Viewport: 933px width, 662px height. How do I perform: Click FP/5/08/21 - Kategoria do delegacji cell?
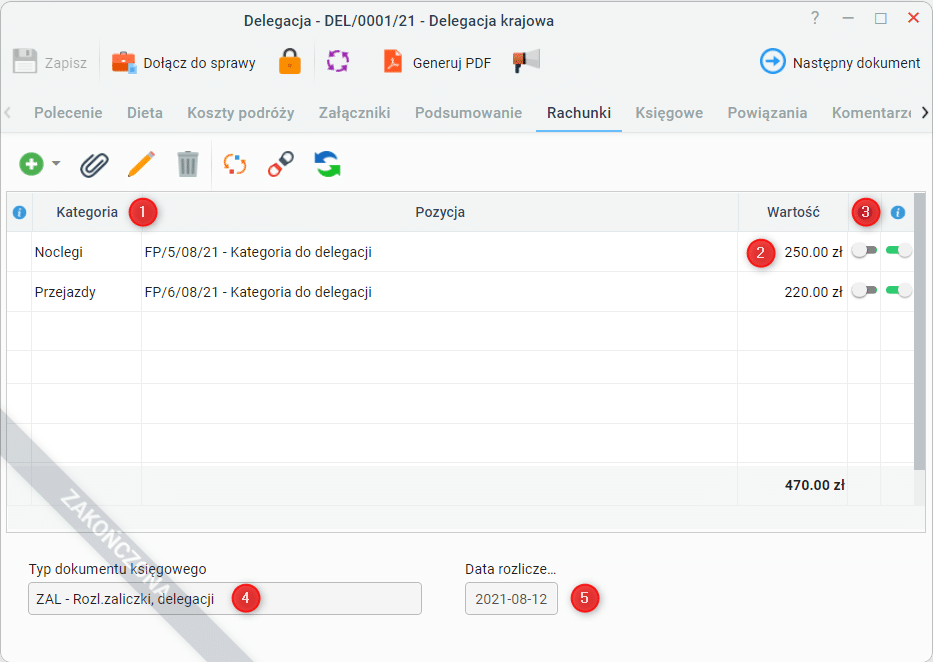click(x=440, y=252)
